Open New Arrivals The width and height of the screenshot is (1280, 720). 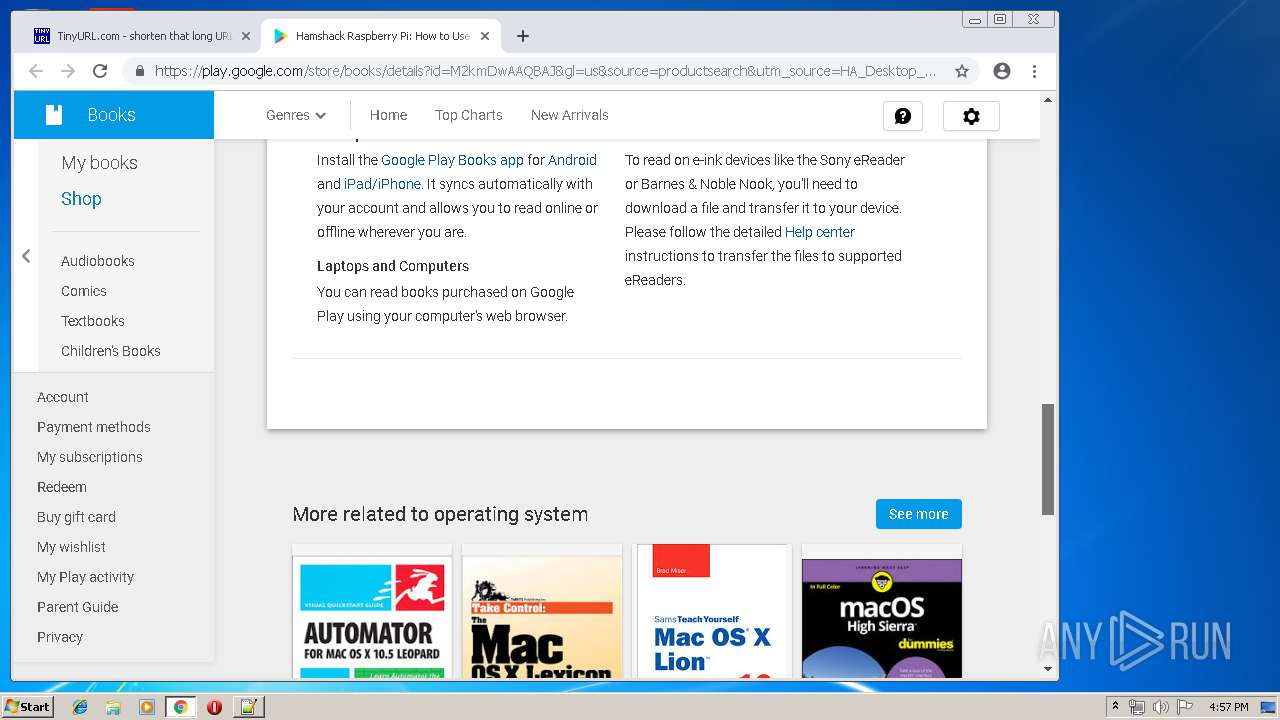(x=570, y=115)
